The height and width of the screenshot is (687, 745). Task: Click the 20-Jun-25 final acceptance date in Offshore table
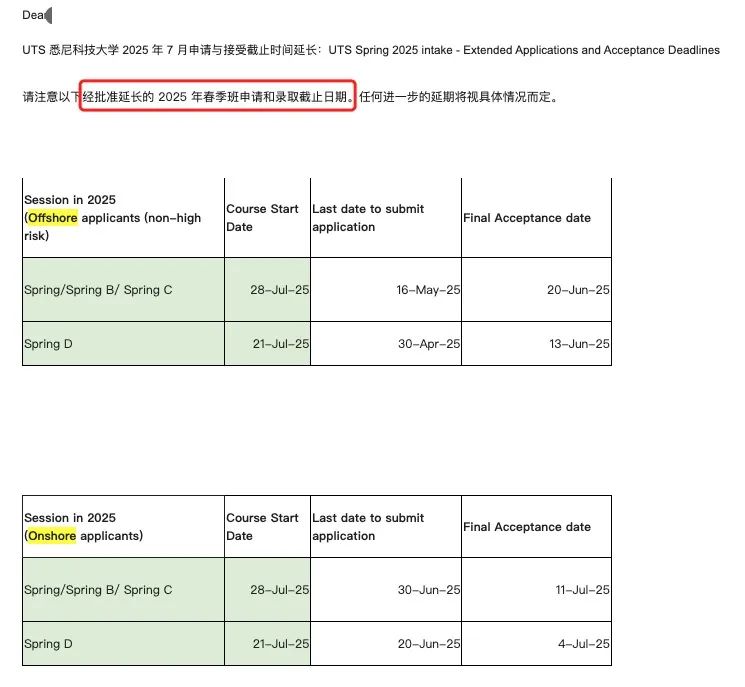coord(578,290)
